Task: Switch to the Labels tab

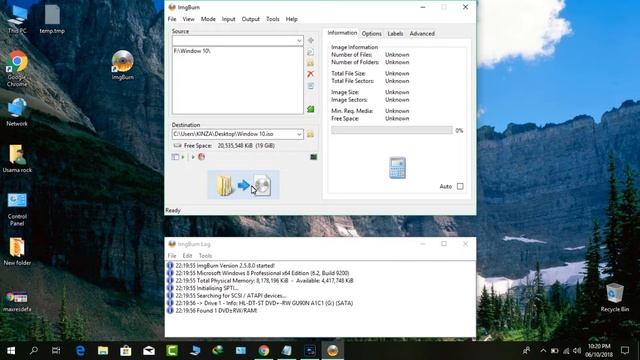Action: click(395, 33)
